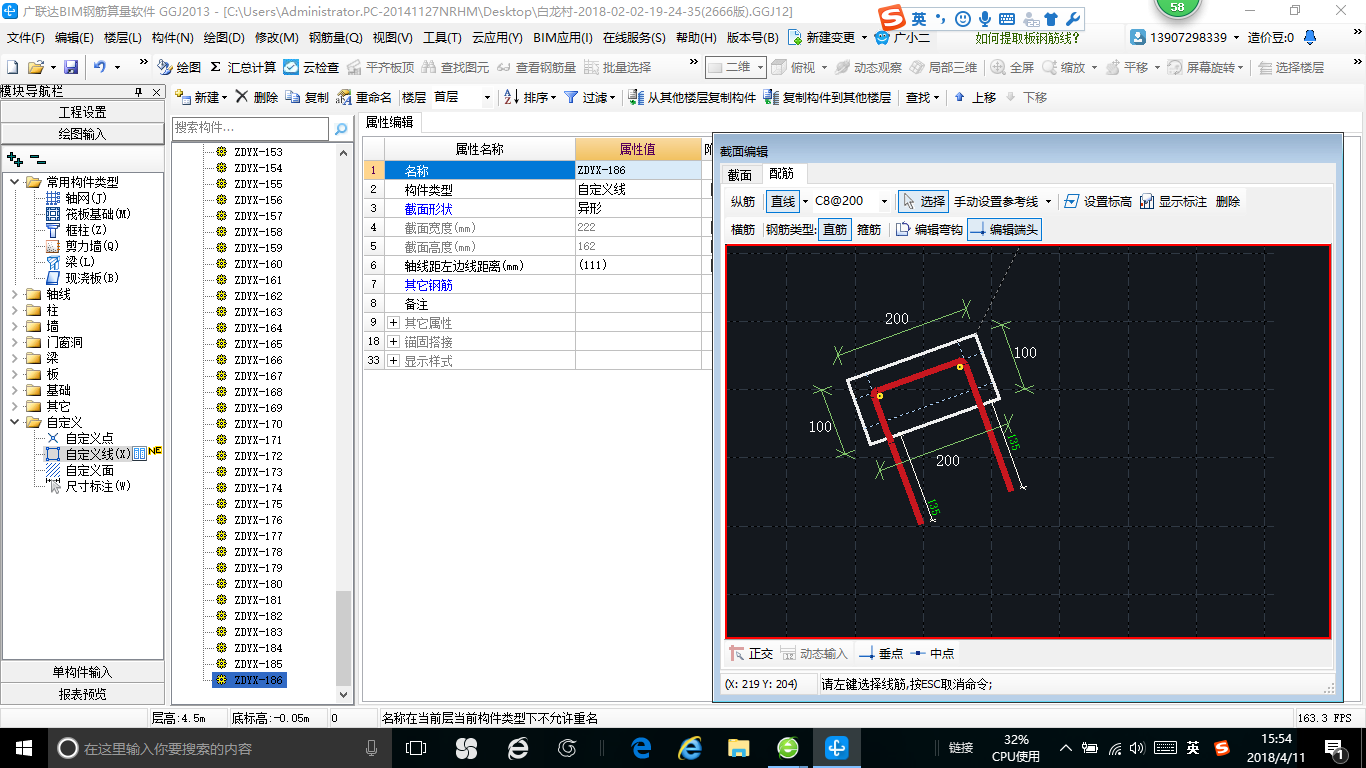Expand 显示样式 row
The width and height of the screenshot is (1366, 768).
coord(394,361)
